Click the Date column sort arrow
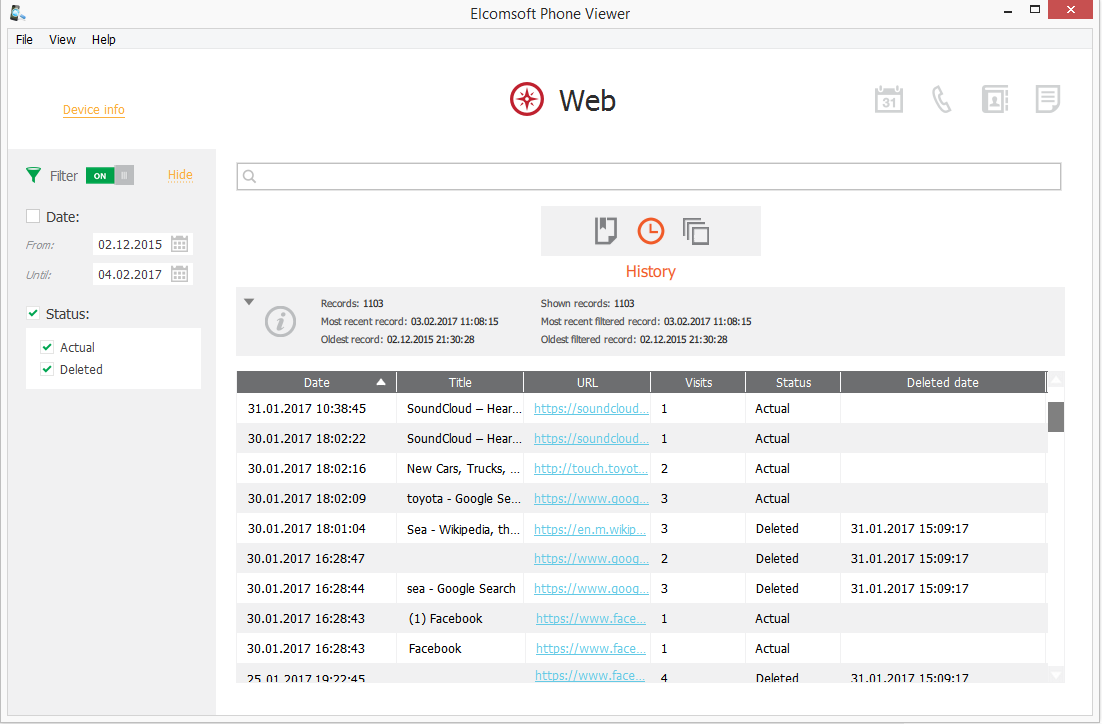The width and height of the screenshot is (1102, 724). coord(381,382)
